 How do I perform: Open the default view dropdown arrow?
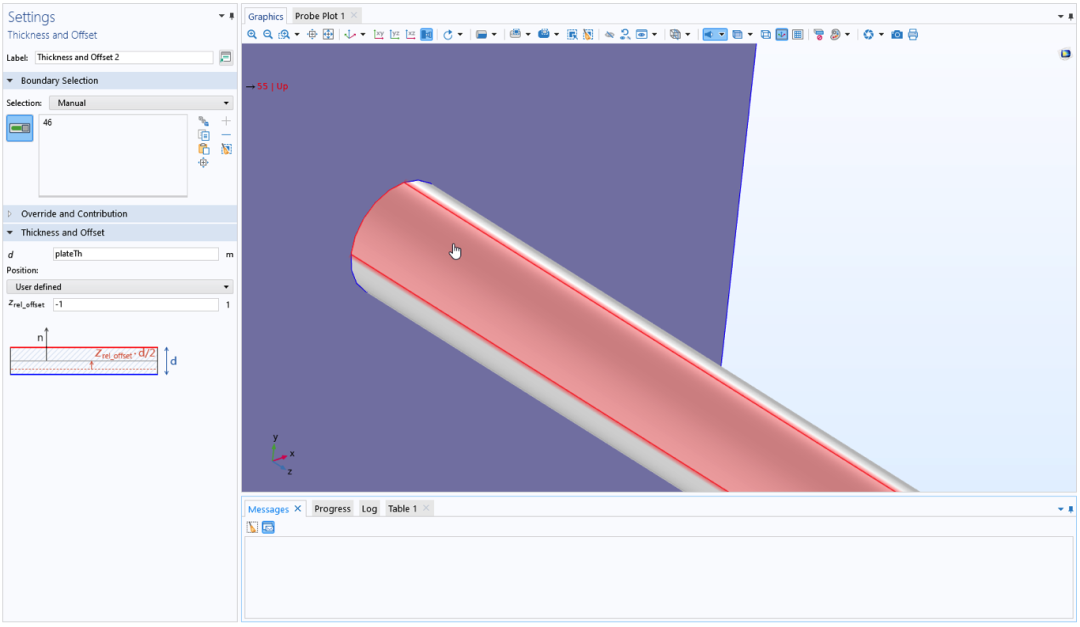pos(363,34)
